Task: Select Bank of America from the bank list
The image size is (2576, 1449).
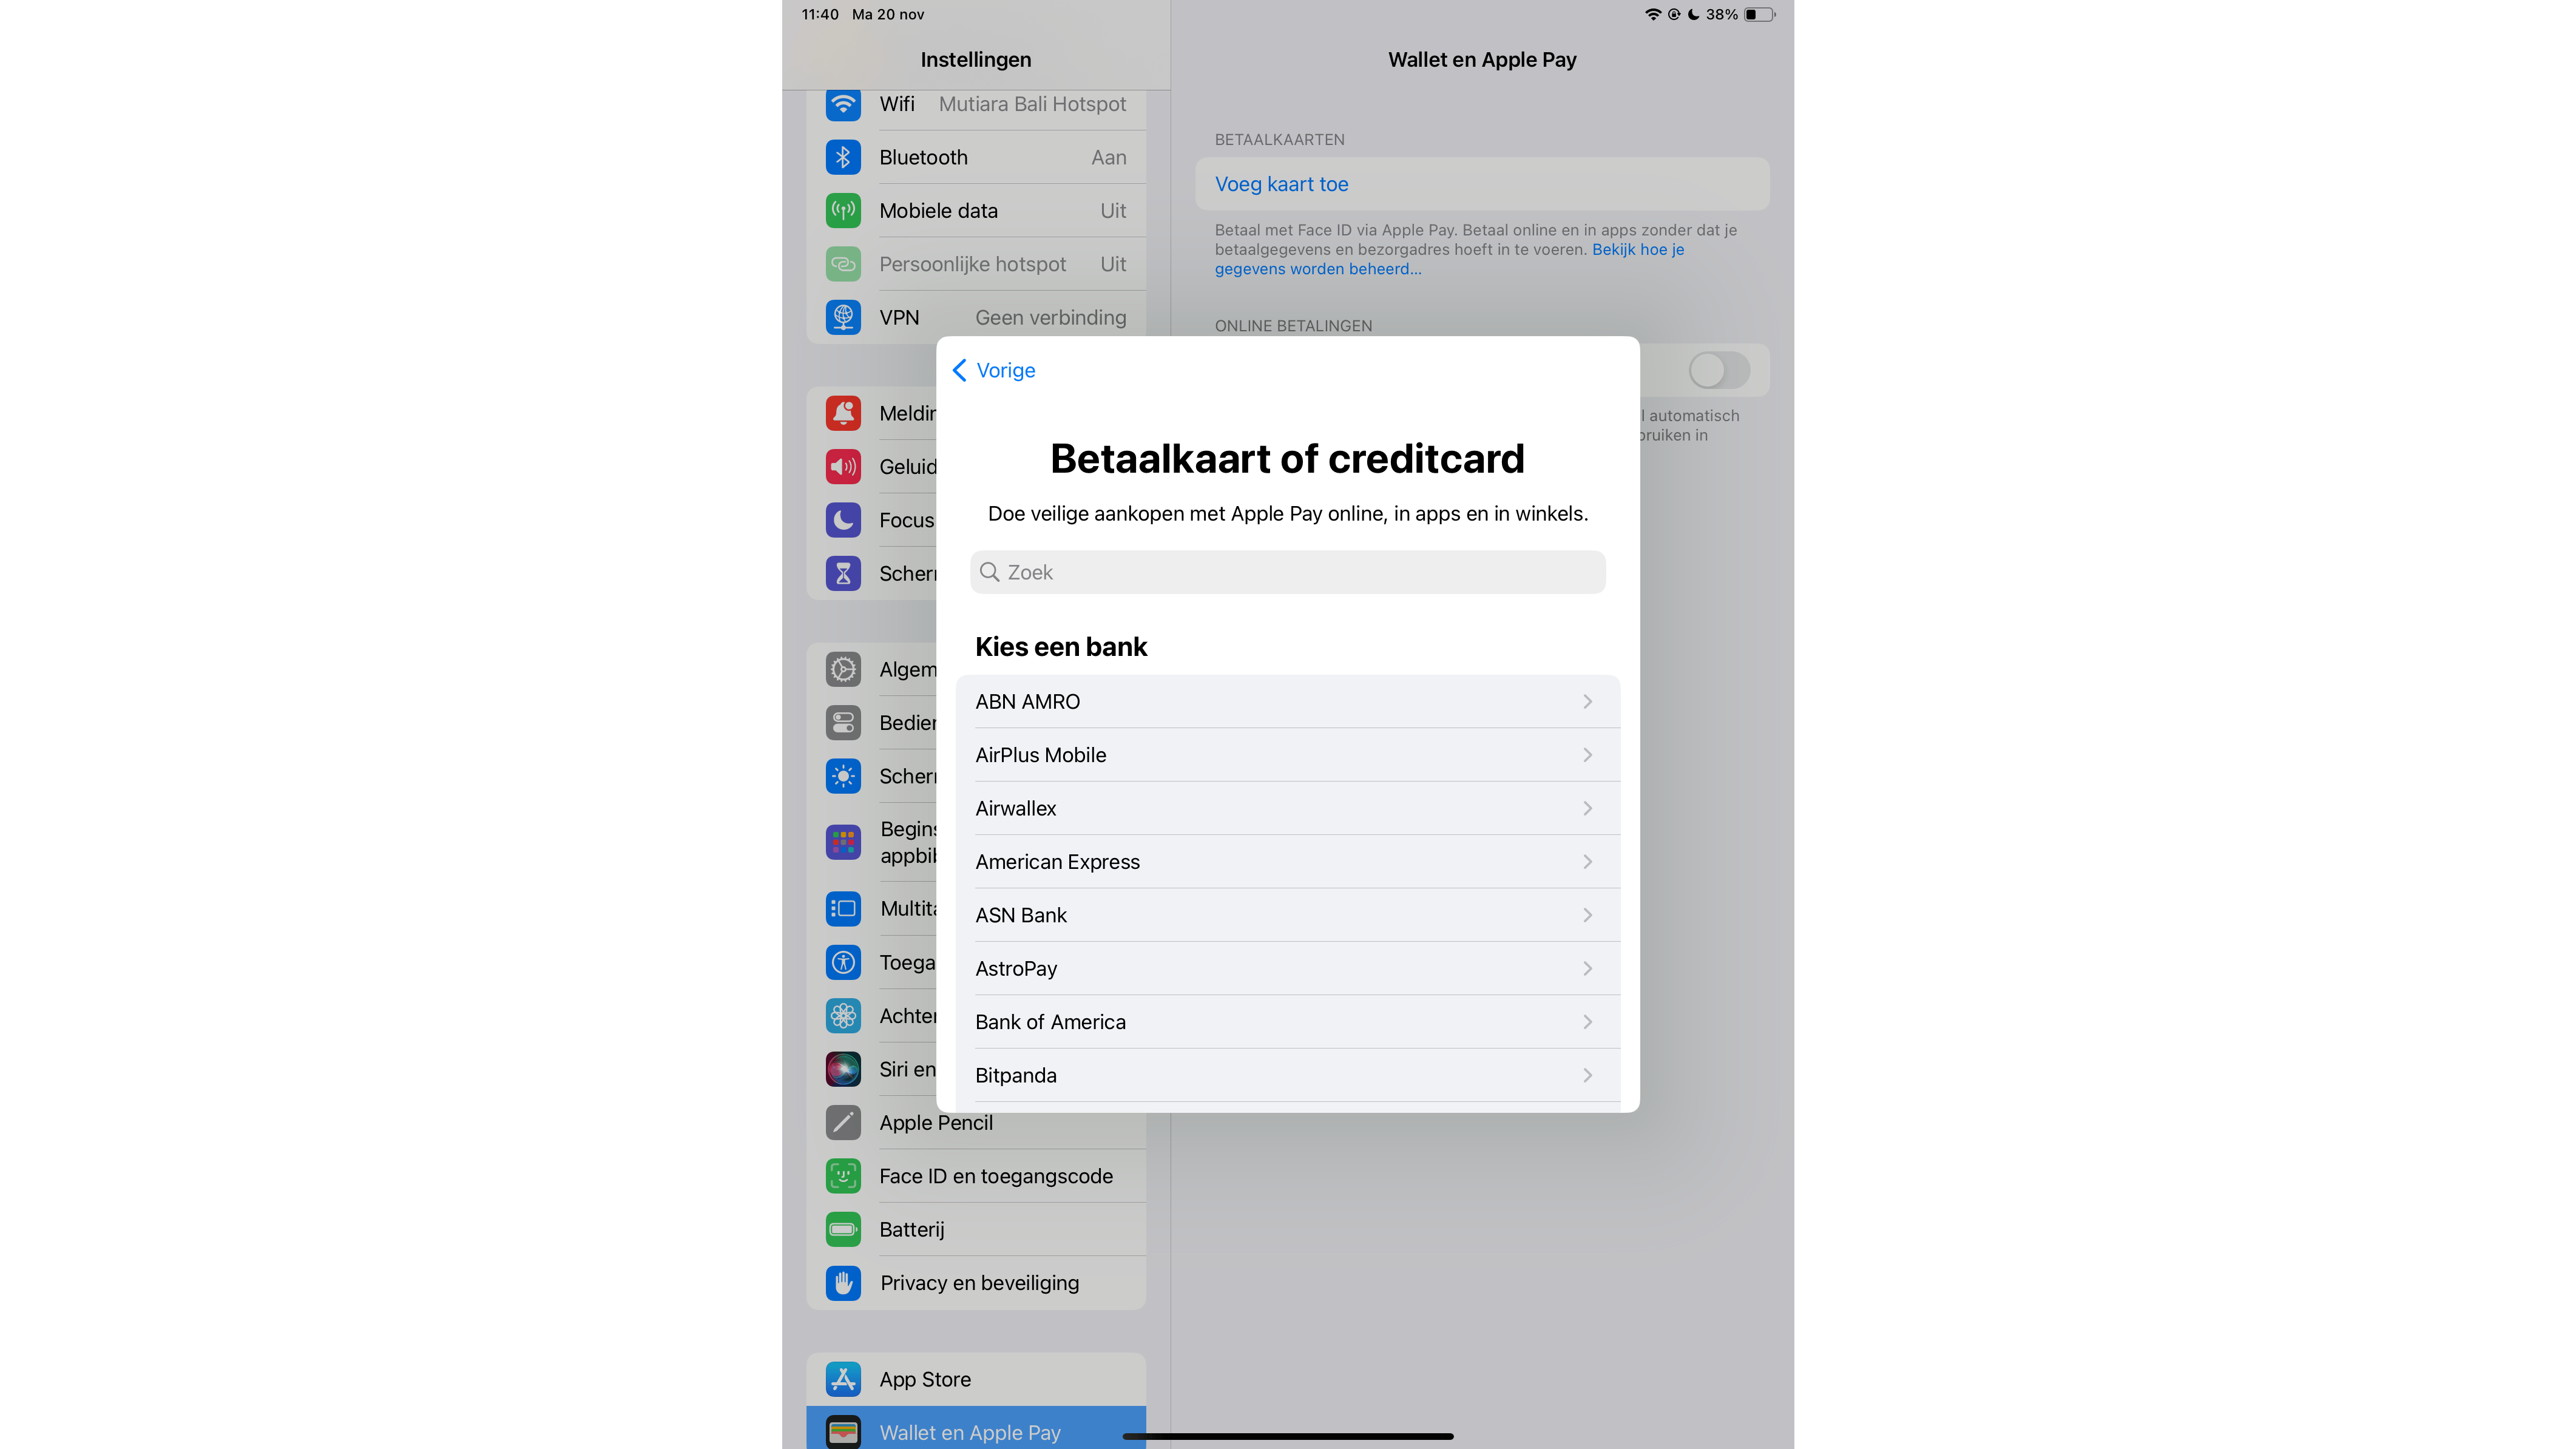Action: coord(1050,1022)
